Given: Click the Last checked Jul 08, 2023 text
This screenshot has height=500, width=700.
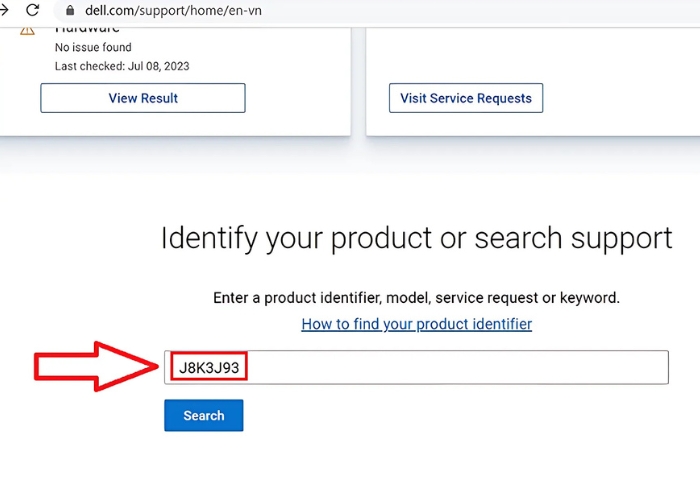Looking at the screenshot, I should click(x=122, y=66).
